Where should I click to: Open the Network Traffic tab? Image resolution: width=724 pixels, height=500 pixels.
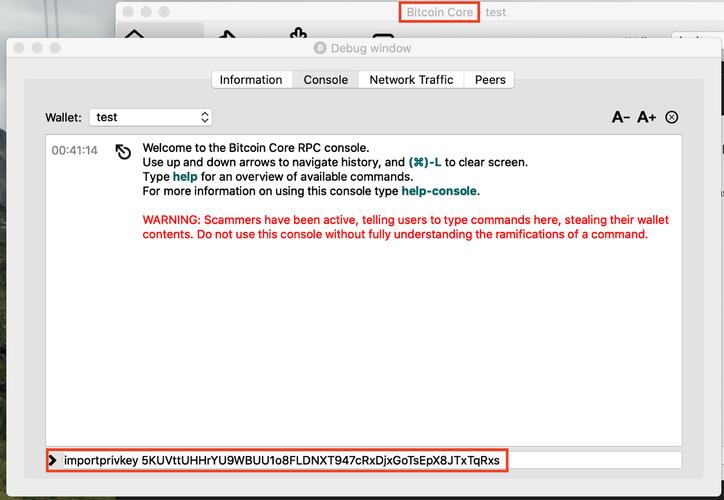pos(411,80)
